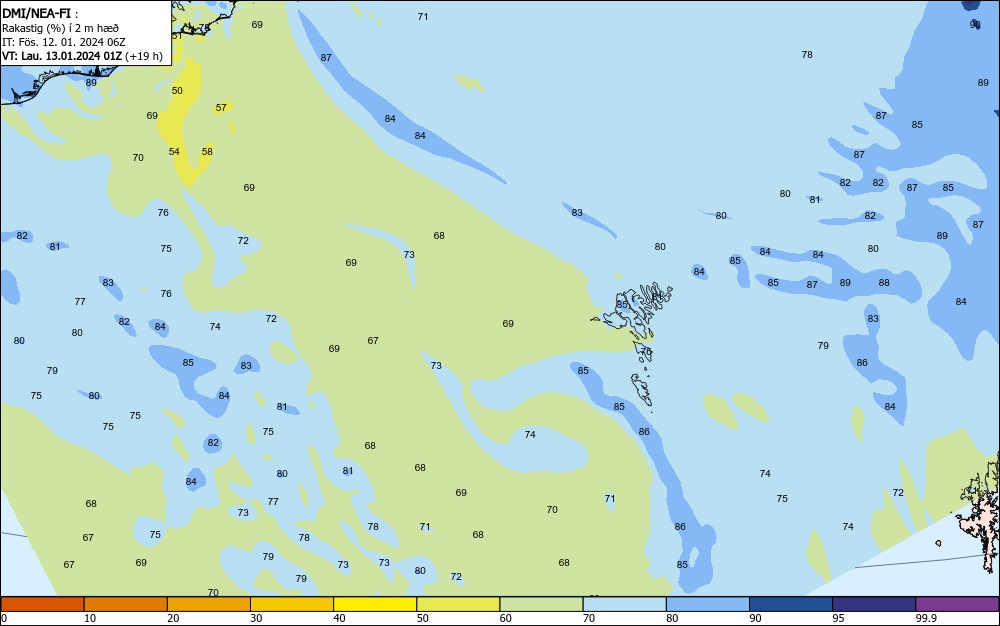Select the medium blue 80–90 legend swatch

coord(708,604)
